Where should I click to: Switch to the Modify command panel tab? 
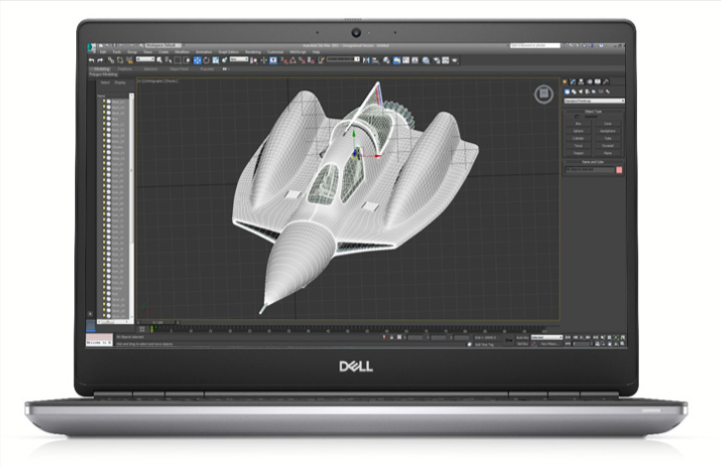coord(572,82)
